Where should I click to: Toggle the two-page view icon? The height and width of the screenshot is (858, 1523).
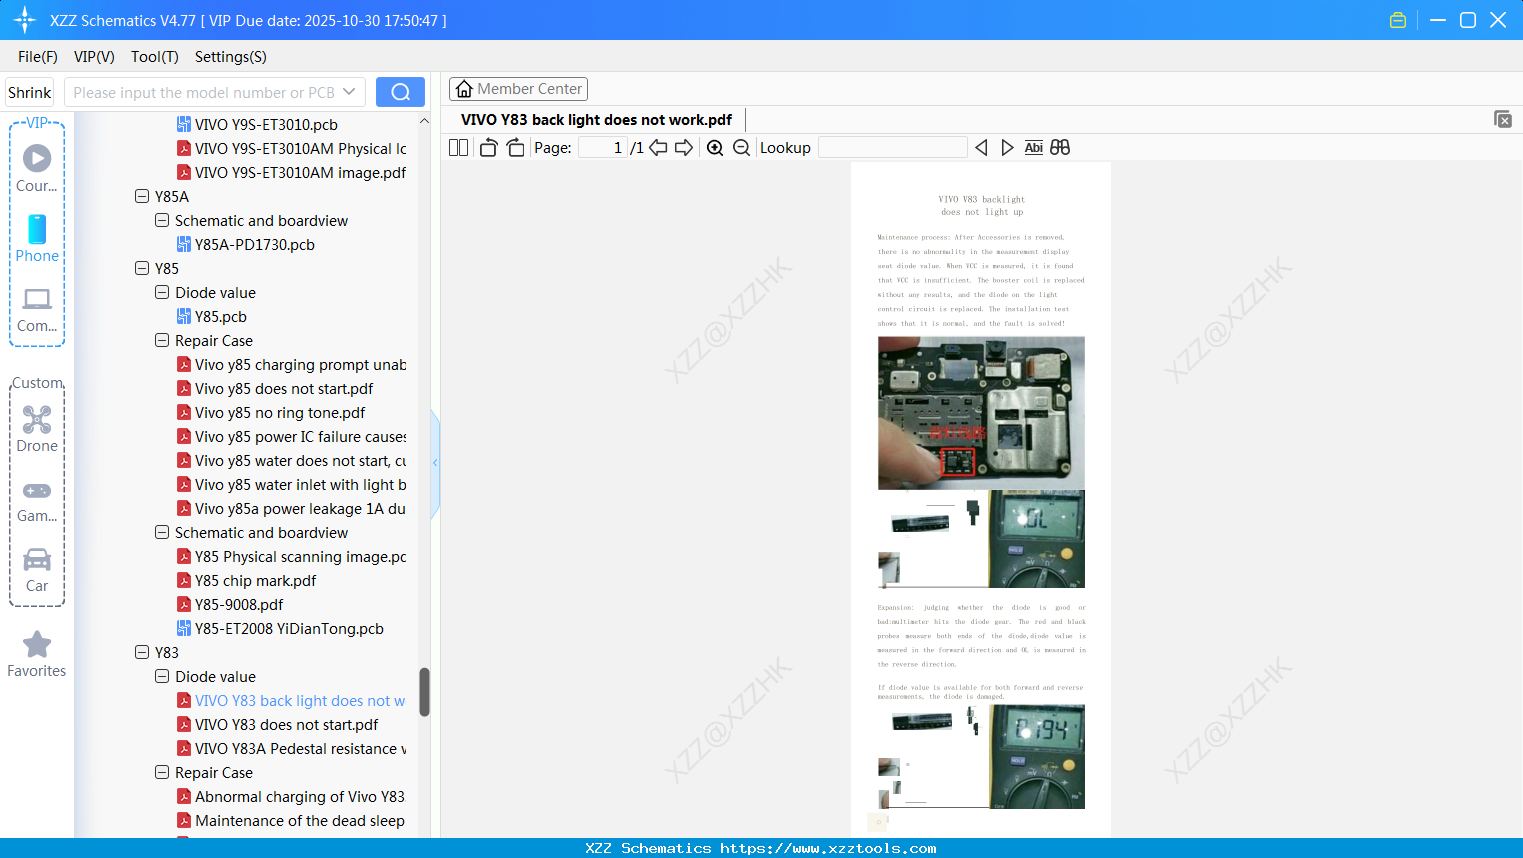pos(458,148)
